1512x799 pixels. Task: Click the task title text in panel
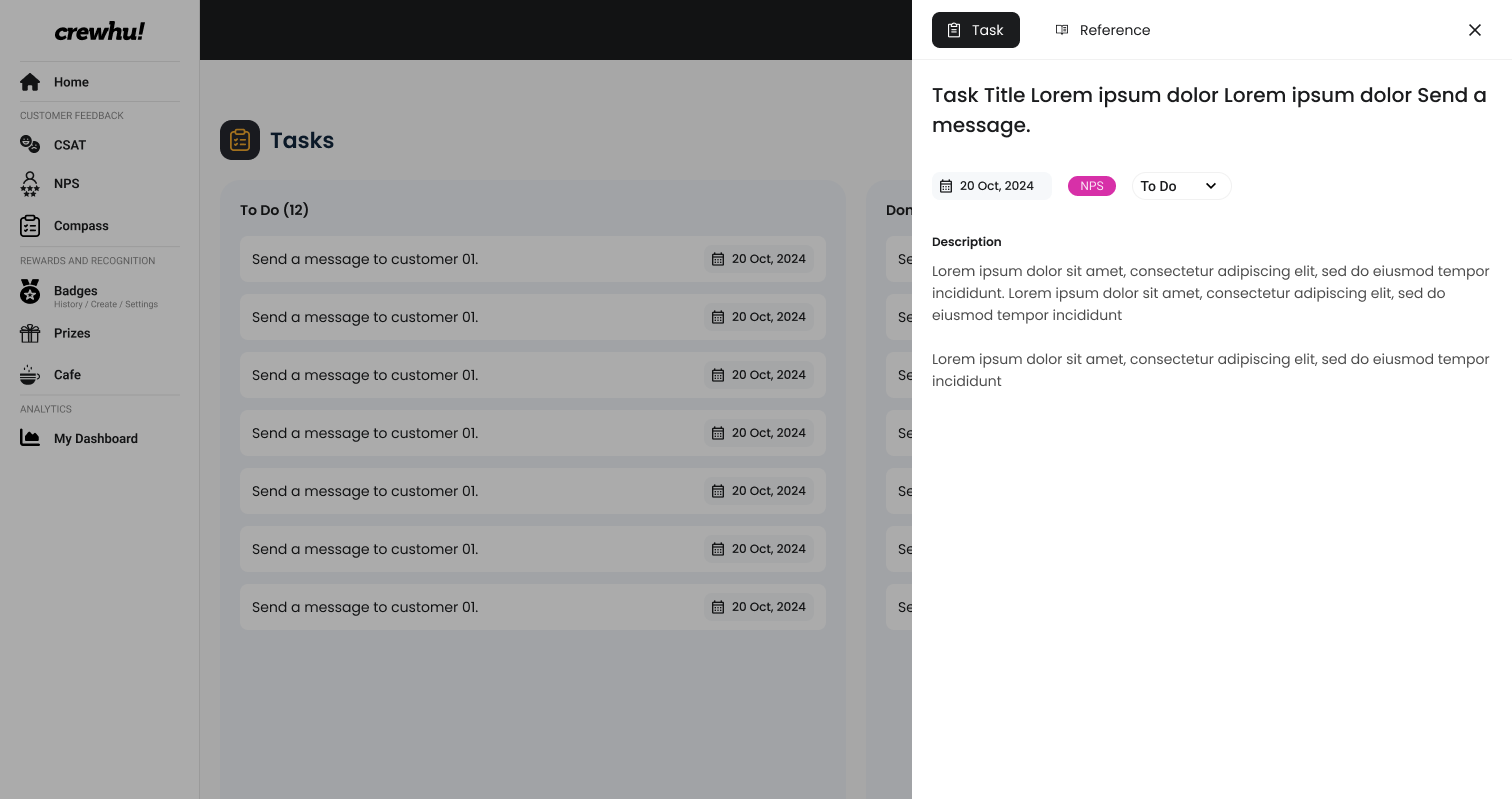click(1209, 110)
